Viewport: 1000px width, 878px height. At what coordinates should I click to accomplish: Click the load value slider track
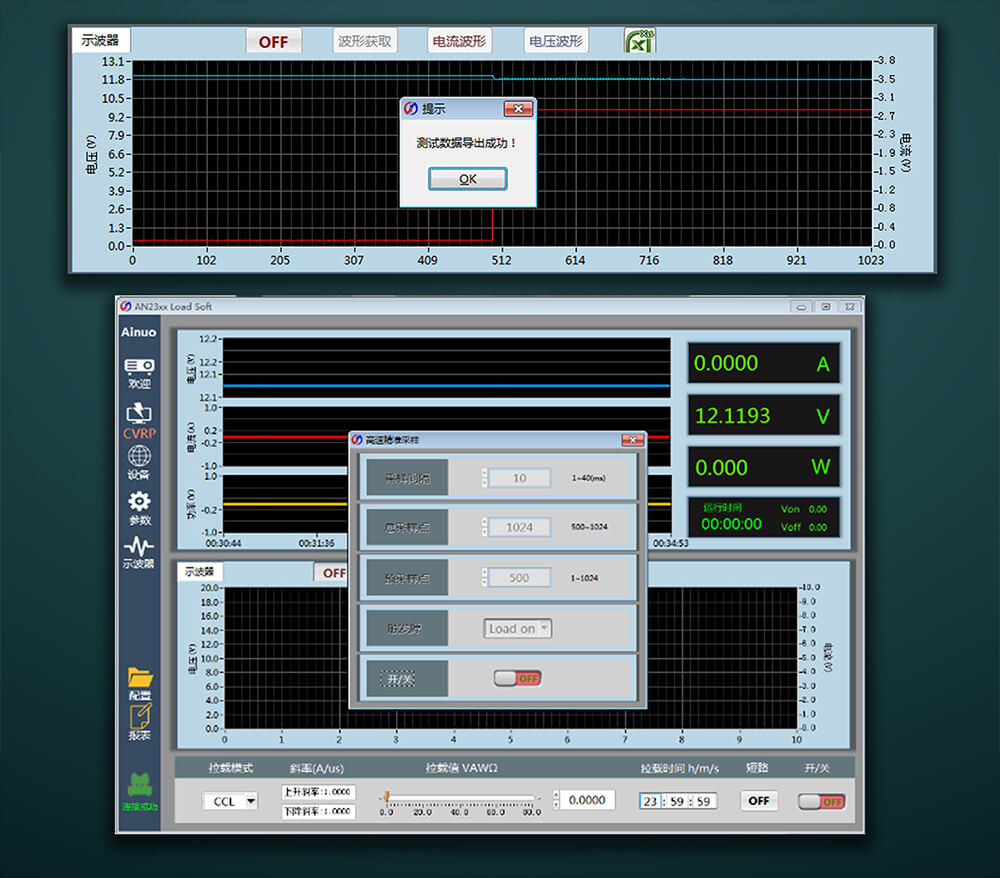click(460, 798)
